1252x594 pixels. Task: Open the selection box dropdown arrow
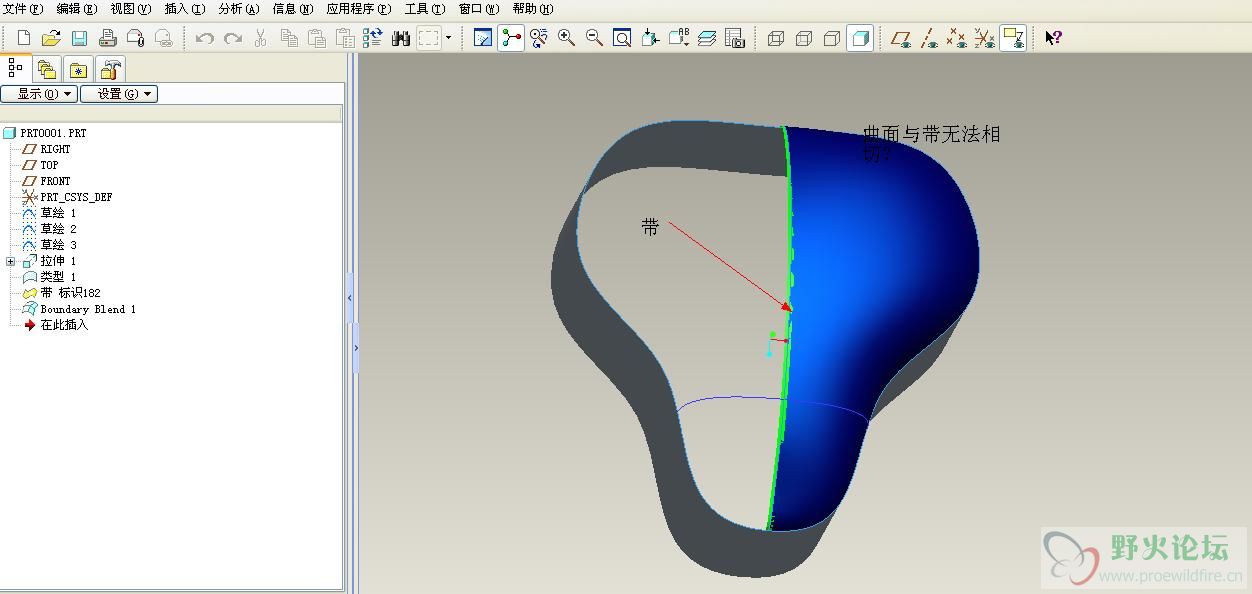pyautogui.click(x=448, y=38)
